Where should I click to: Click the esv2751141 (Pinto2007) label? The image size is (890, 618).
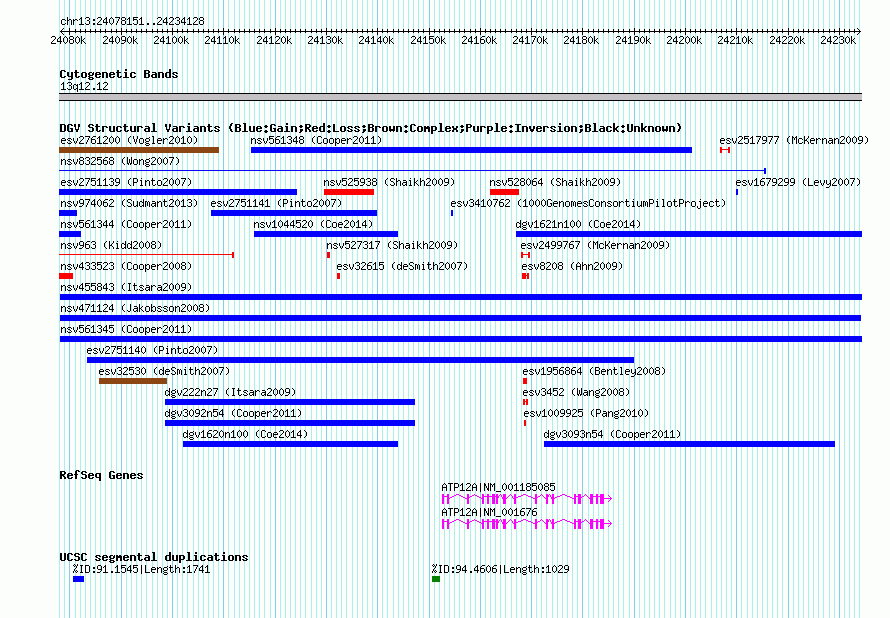click(x=276, y=203)
